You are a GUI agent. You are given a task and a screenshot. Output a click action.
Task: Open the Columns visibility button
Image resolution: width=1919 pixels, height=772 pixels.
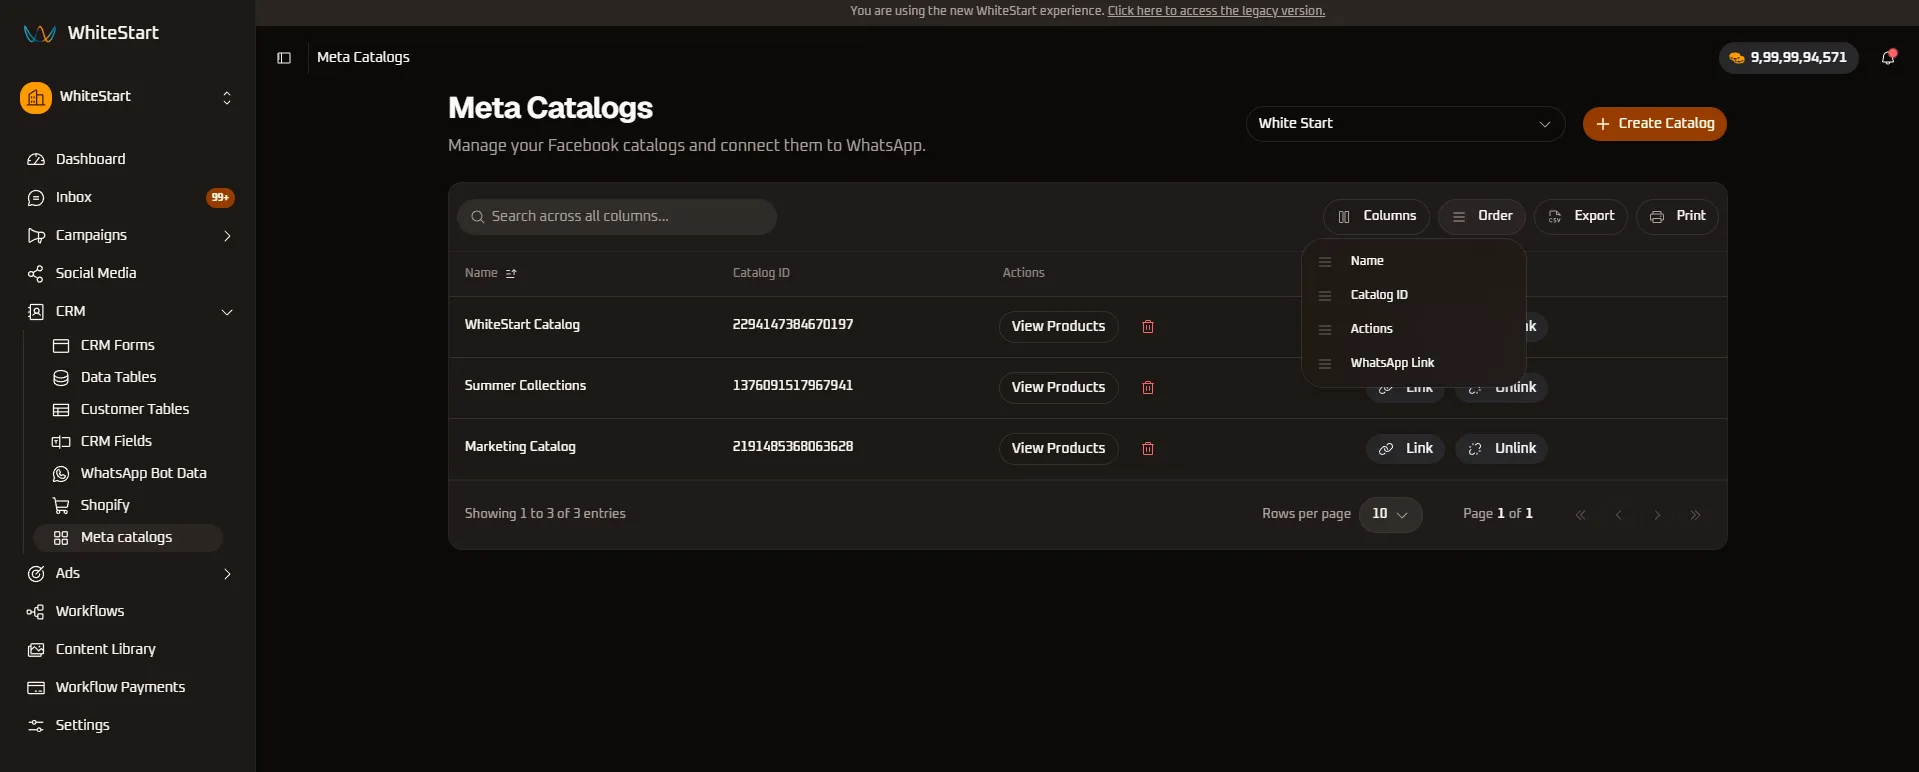click(x=1376, y=217)
